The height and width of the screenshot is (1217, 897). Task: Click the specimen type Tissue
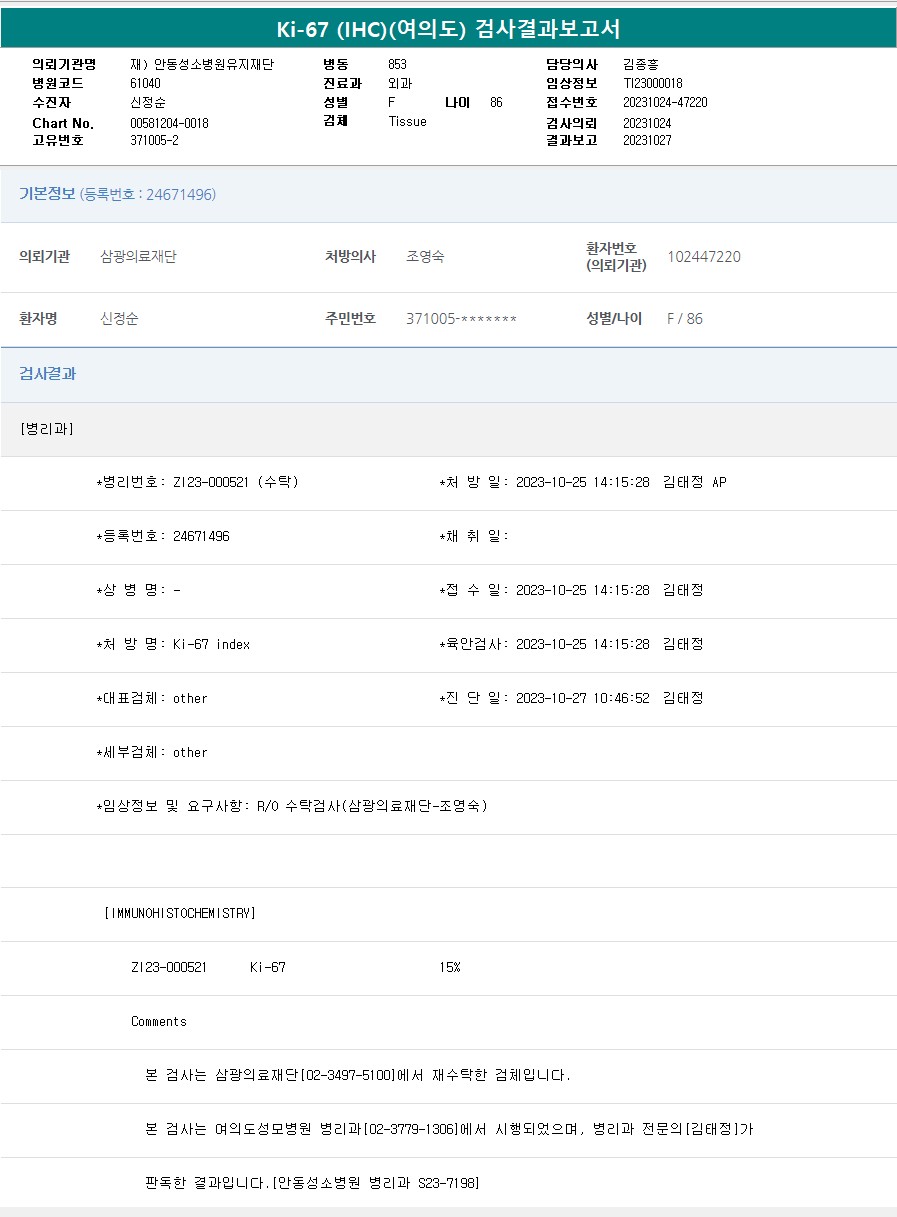point(407,122)
